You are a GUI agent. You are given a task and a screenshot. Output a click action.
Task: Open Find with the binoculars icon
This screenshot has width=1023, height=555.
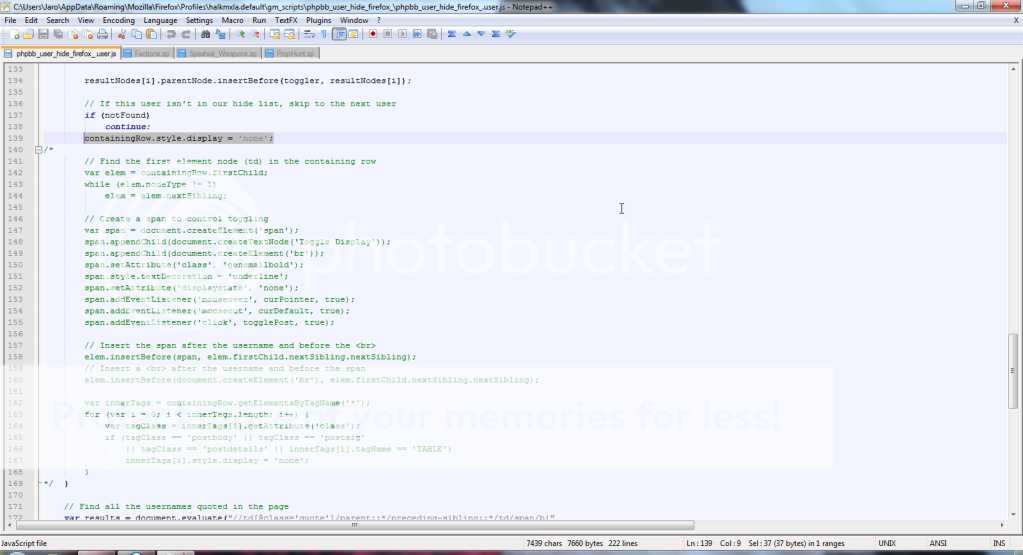coord(205,34)
